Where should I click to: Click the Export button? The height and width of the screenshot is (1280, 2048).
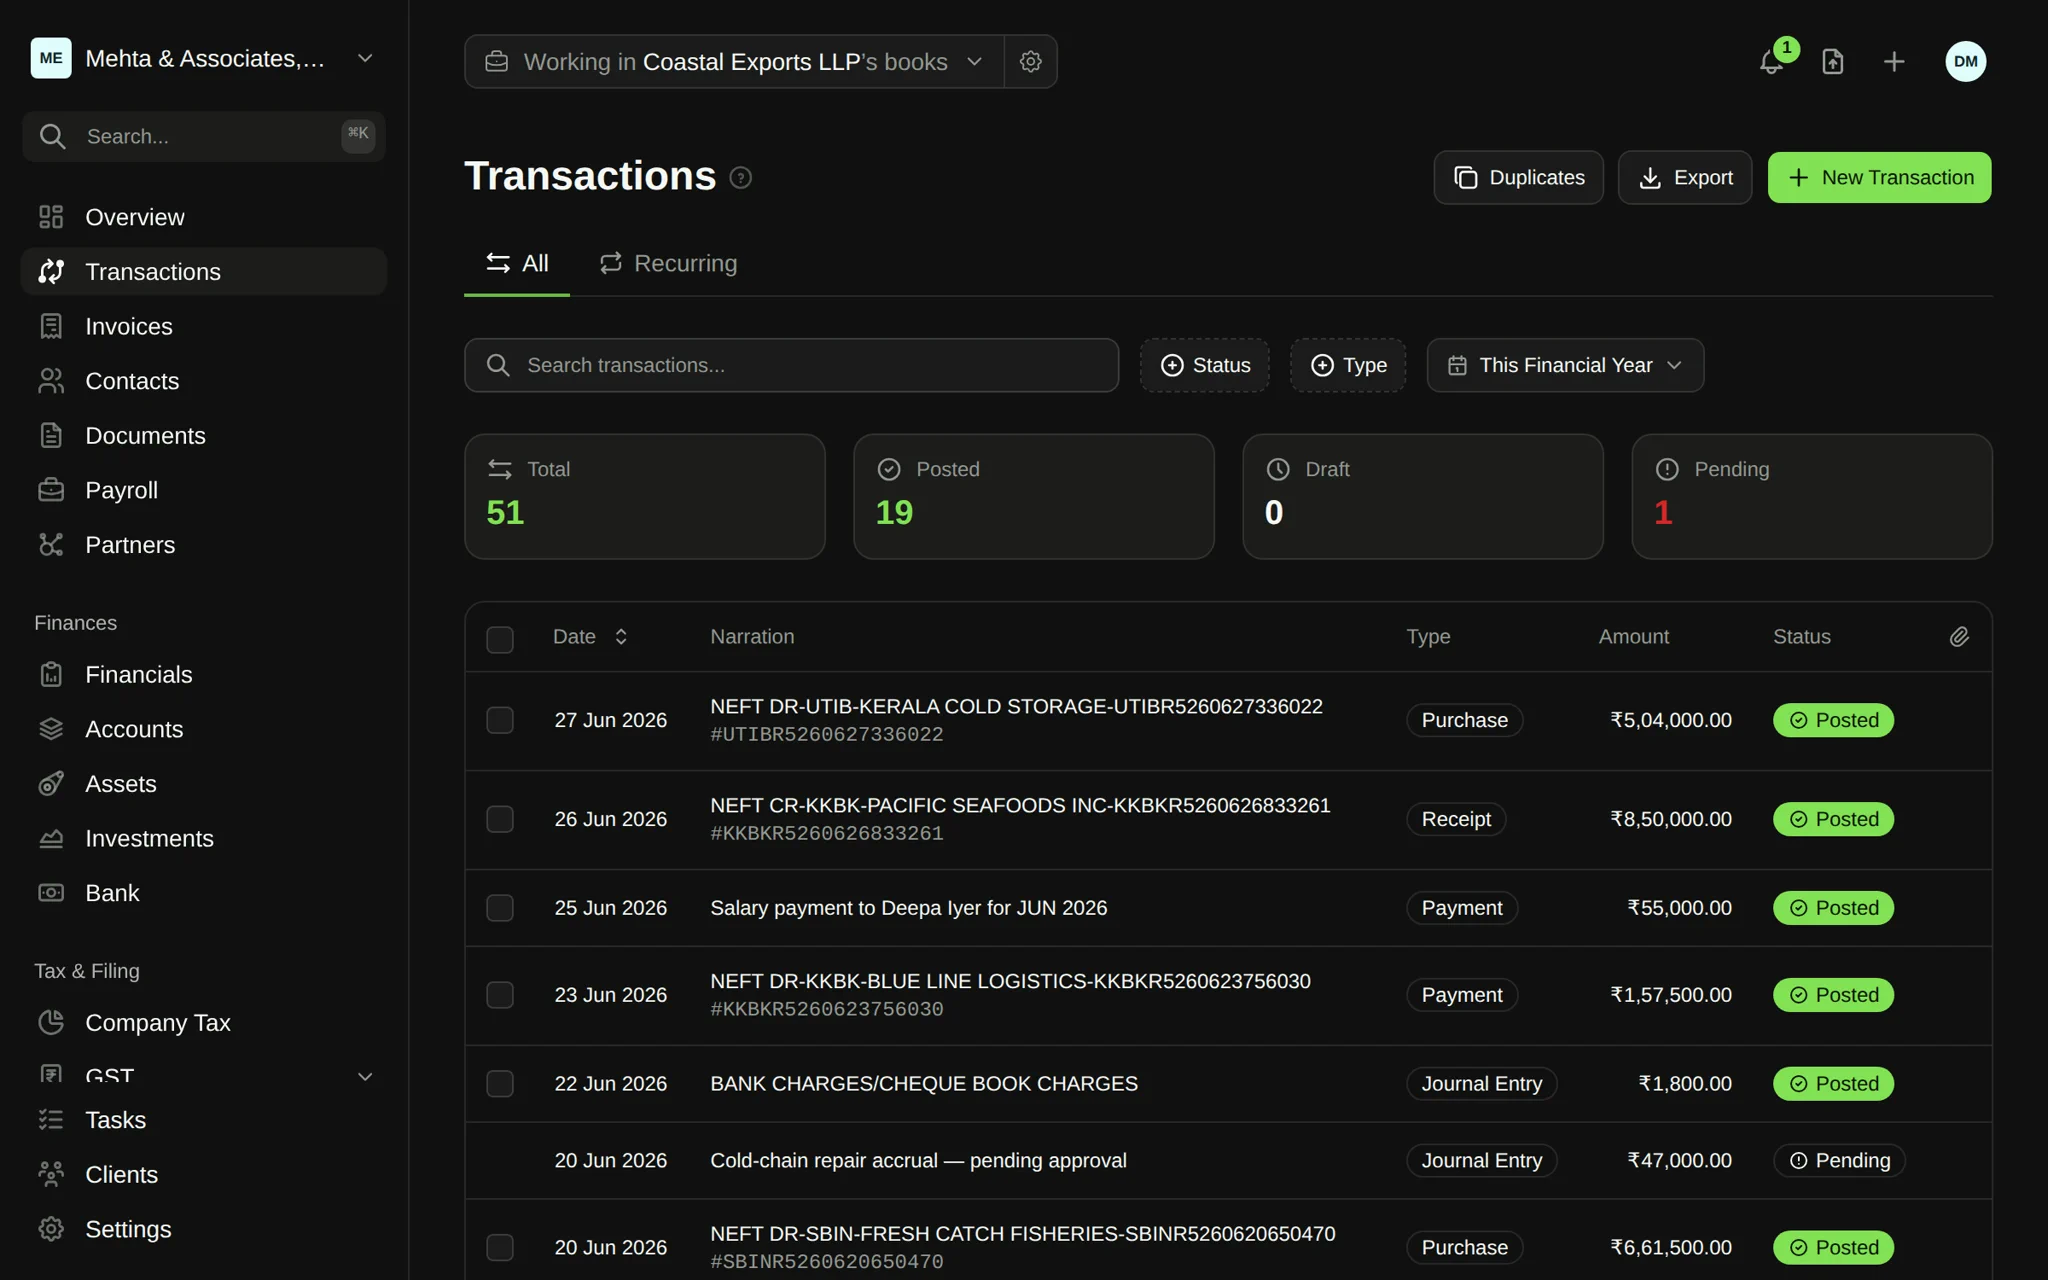point(1685,178)
